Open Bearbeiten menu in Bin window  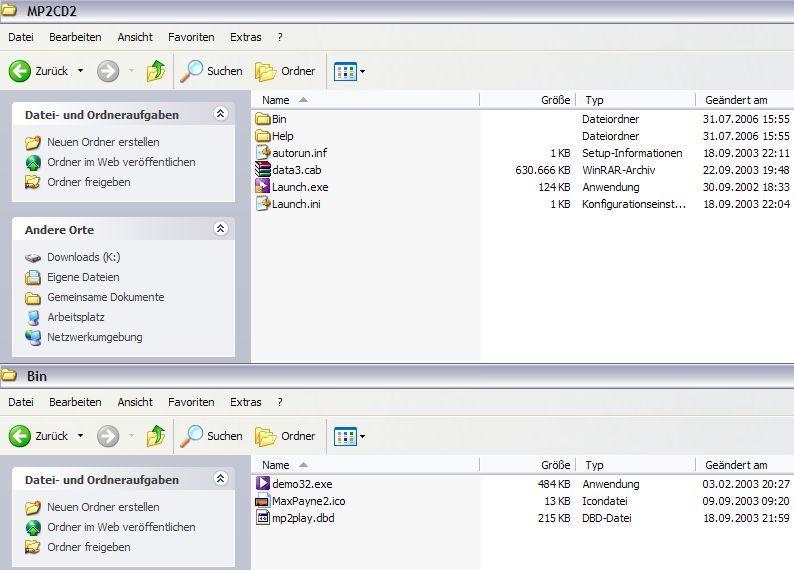75,402
